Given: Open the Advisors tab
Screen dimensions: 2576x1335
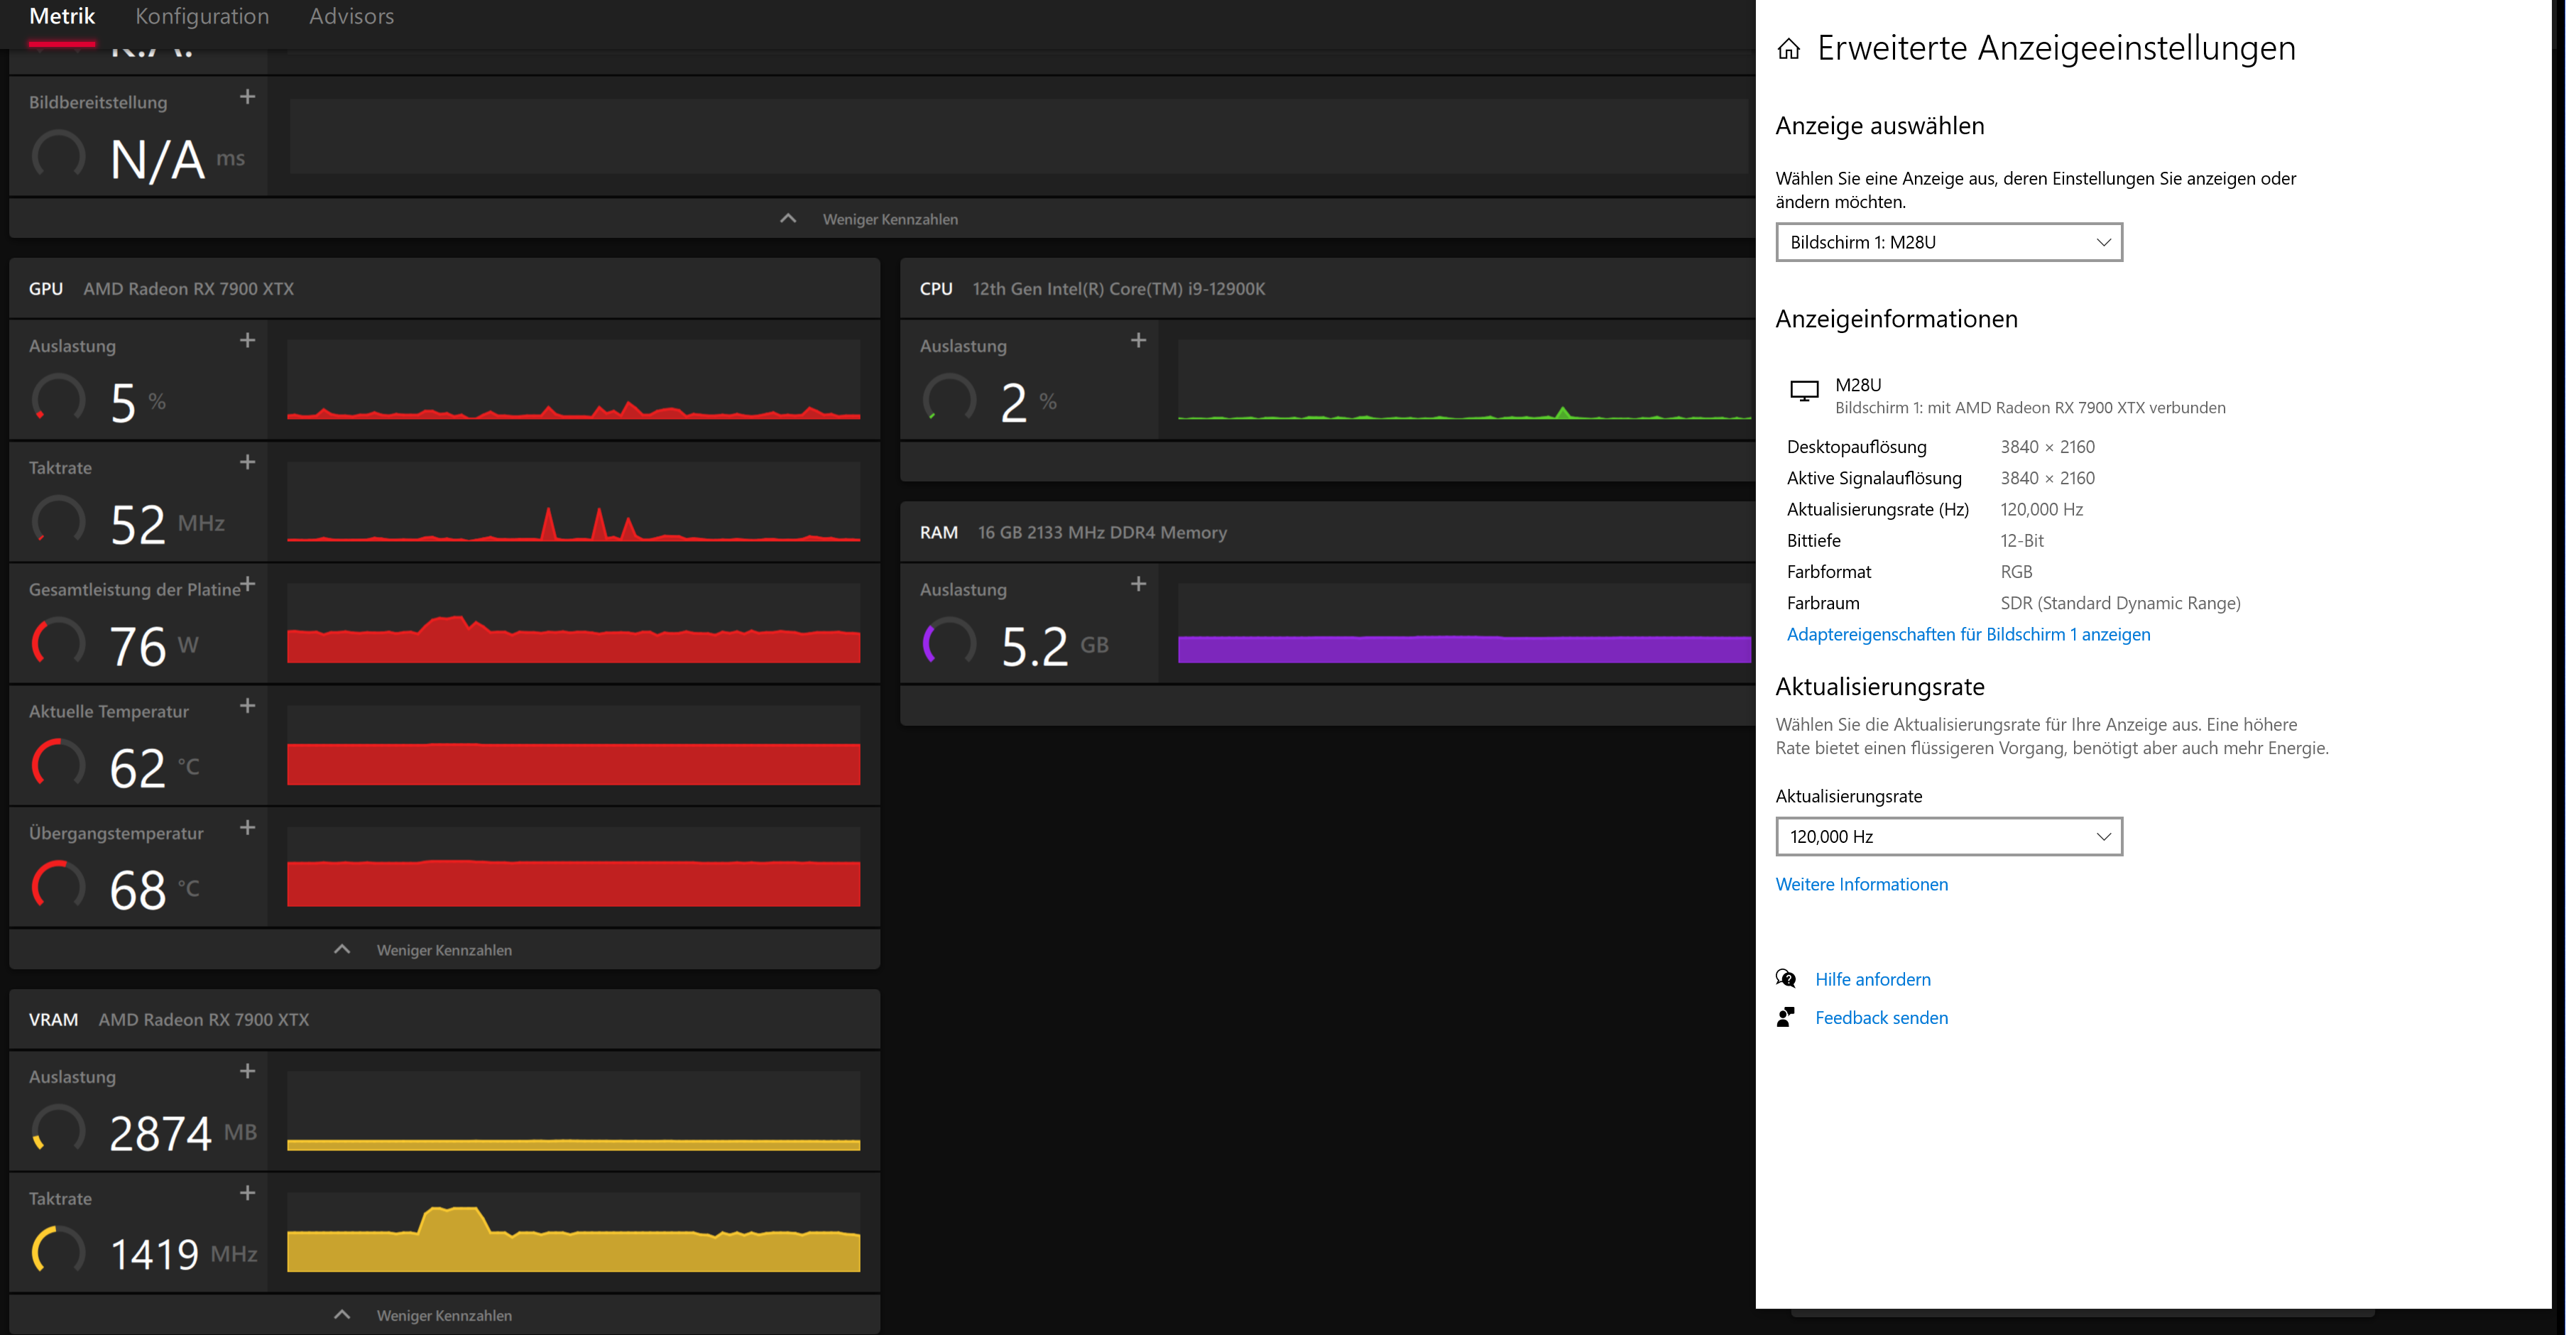Looking at the screenshot, I should [x=351, y=17].
